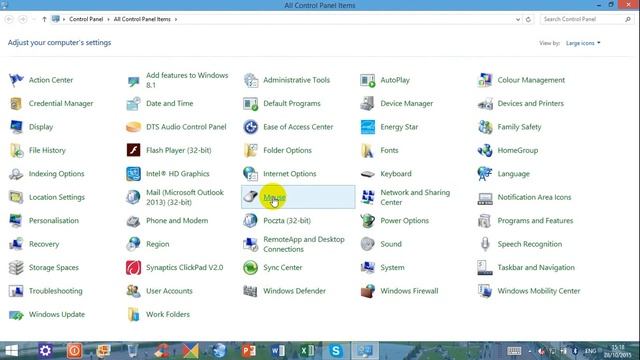Open the Language link
Image resolution: width=640 pixels, height=360 pixels.
coord(513,174)
